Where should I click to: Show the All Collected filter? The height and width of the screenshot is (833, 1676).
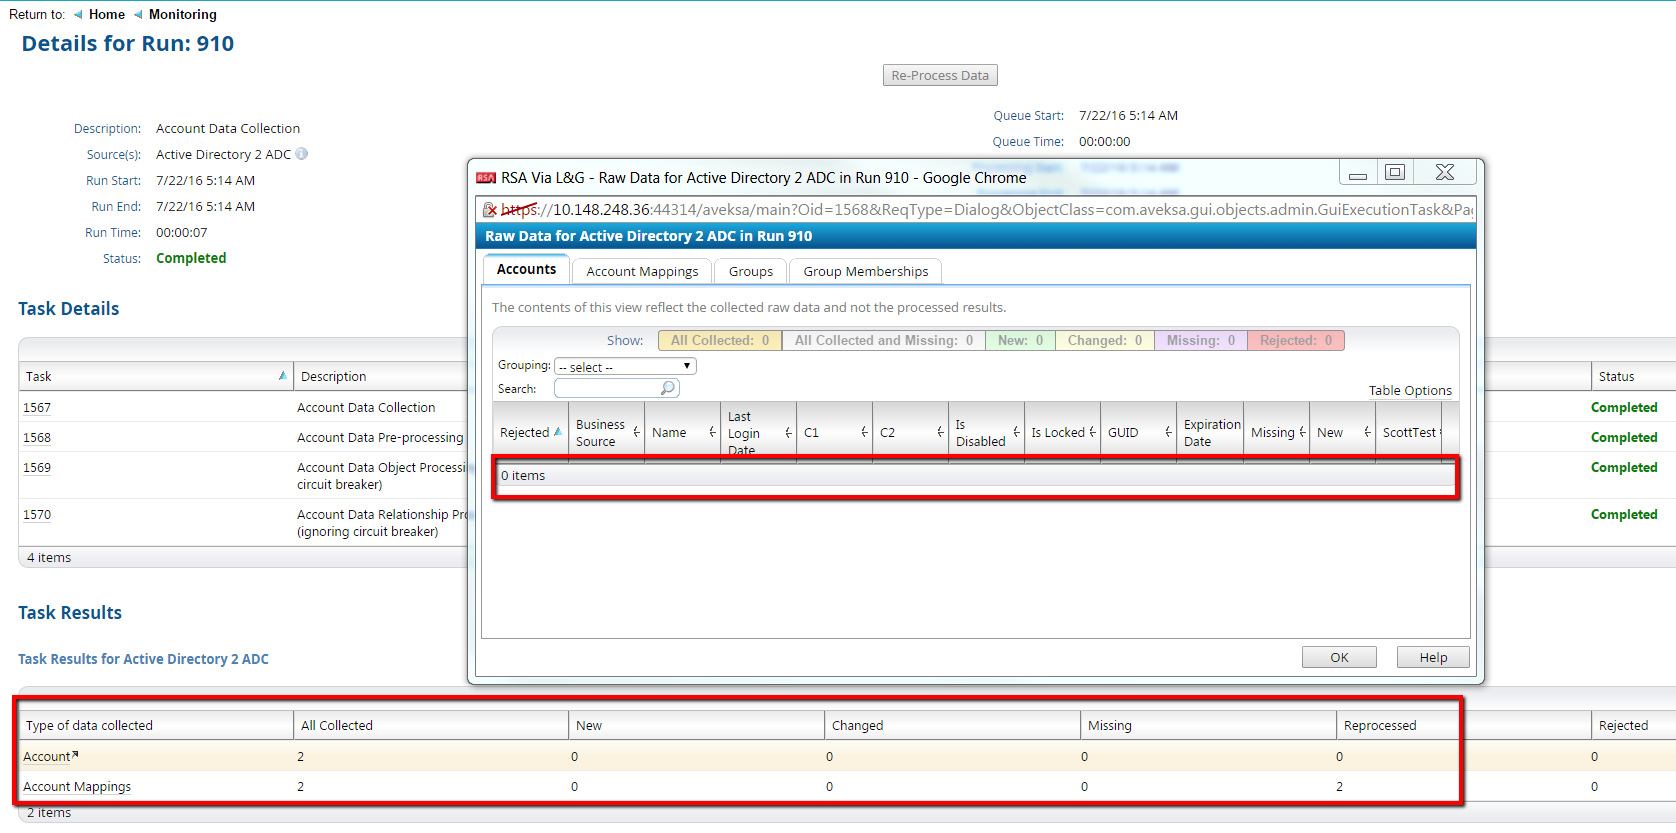point(719,341)
